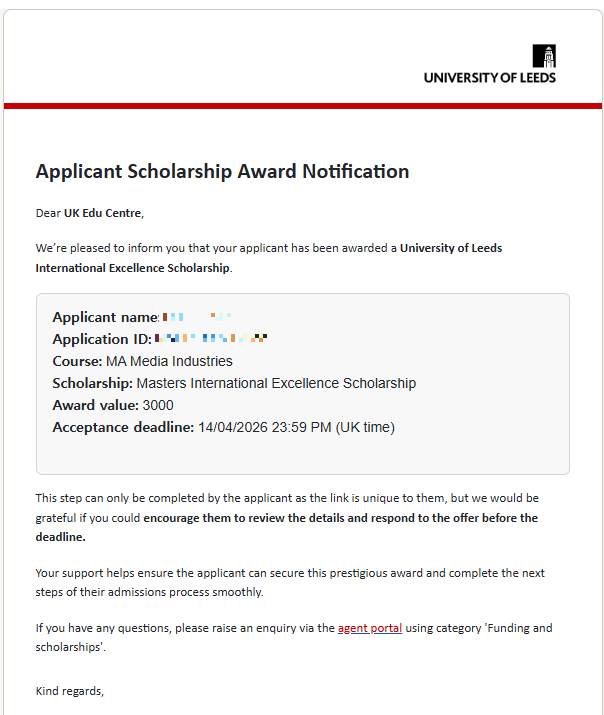Click the bold 'University of Leeds International Excellence Scholarship' text
604x715 pixels.
pos(450,248)
